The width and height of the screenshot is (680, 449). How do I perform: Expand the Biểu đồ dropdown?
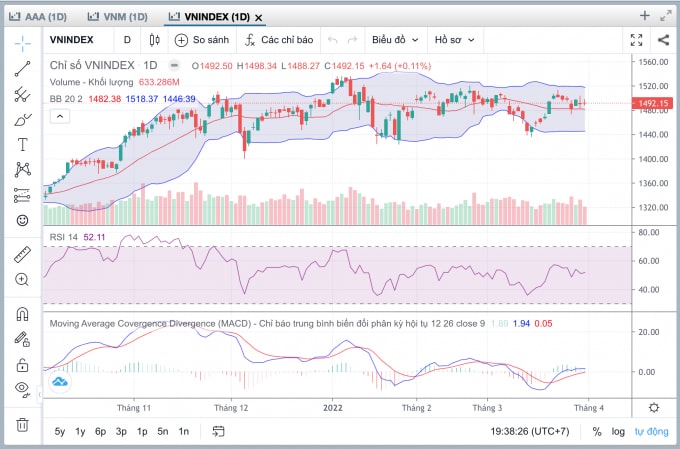point(395,40)
